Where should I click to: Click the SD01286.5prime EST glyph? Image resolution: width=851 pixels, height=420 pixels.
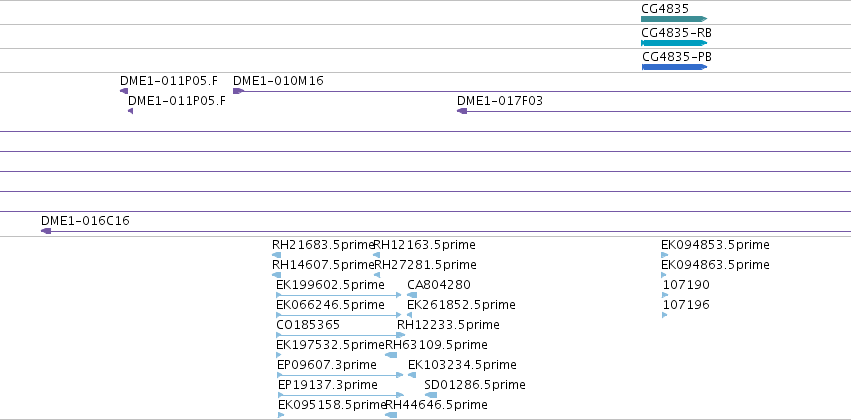pos(431,395)
